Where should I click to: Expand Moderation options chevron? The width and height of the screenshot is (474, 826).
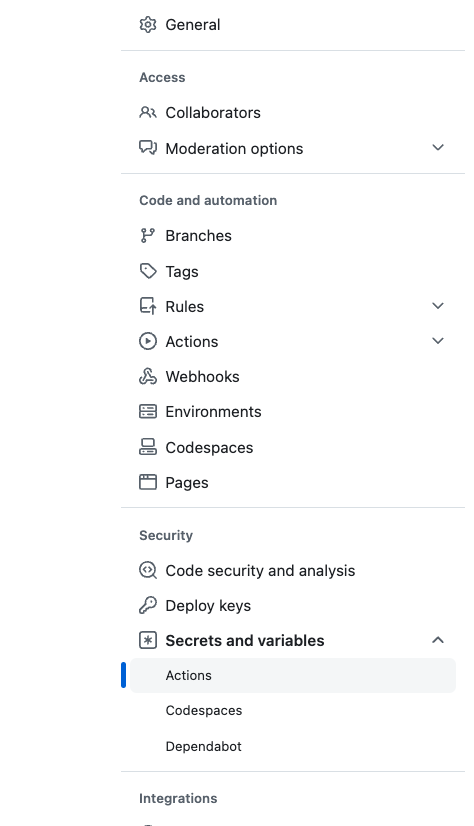coord(438,148)
